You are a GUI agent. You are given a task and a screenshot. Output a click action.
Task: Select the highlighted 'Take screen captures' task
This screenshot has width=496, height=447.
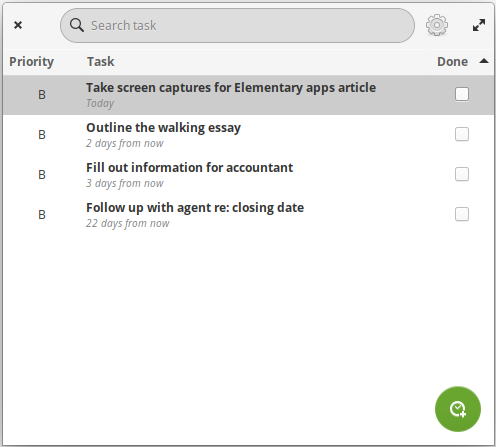(248, 95)
